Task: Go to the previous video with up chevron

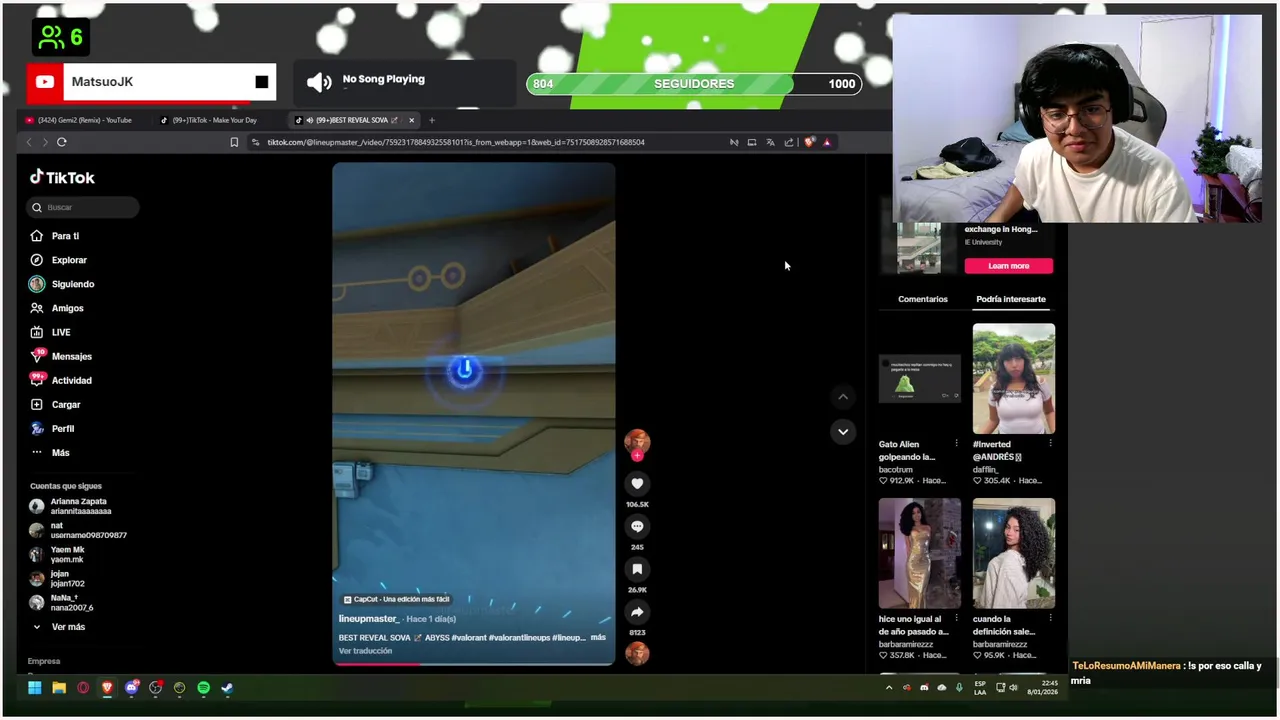Action: pos(843,397)
